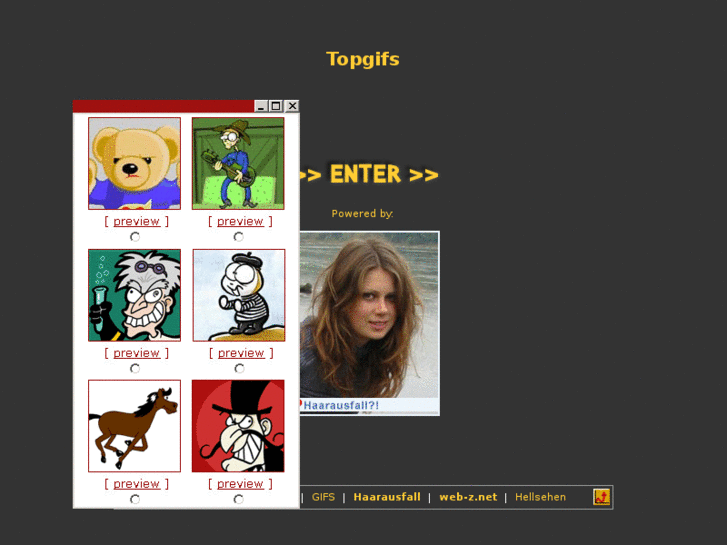The width and height of the screenshot is (727, 545).
Task: Select the radio button under the cowboy guitarist
Action: pyautogui.click(x=238, y=237)
